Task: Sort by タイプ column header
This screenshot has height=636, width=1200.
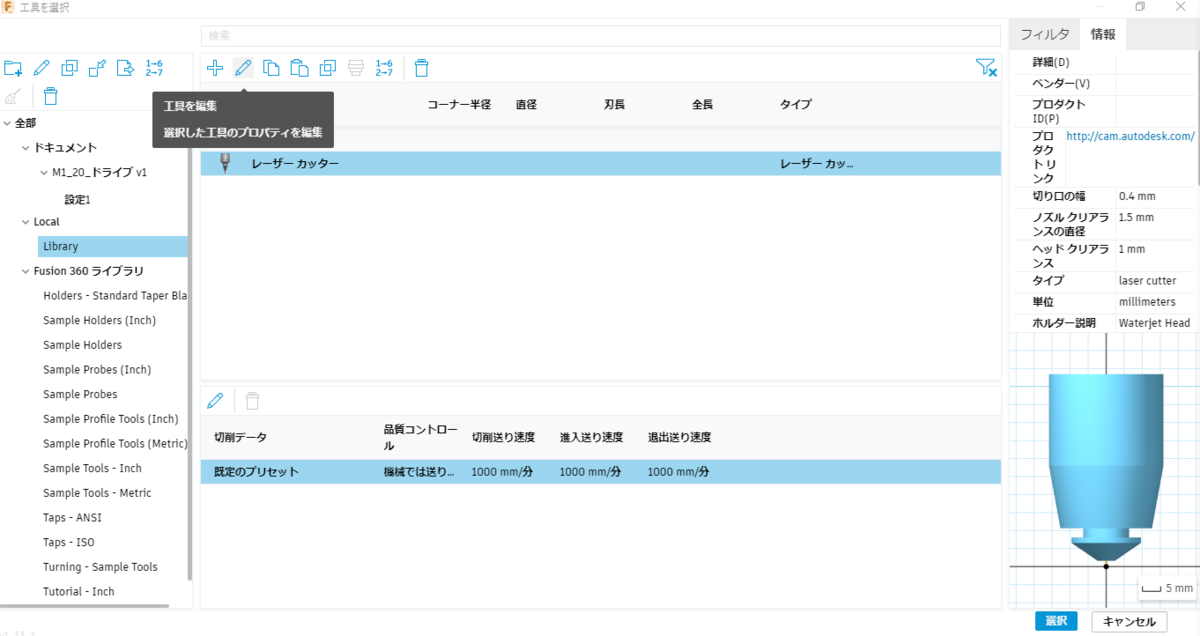Action: click(796, 104)
